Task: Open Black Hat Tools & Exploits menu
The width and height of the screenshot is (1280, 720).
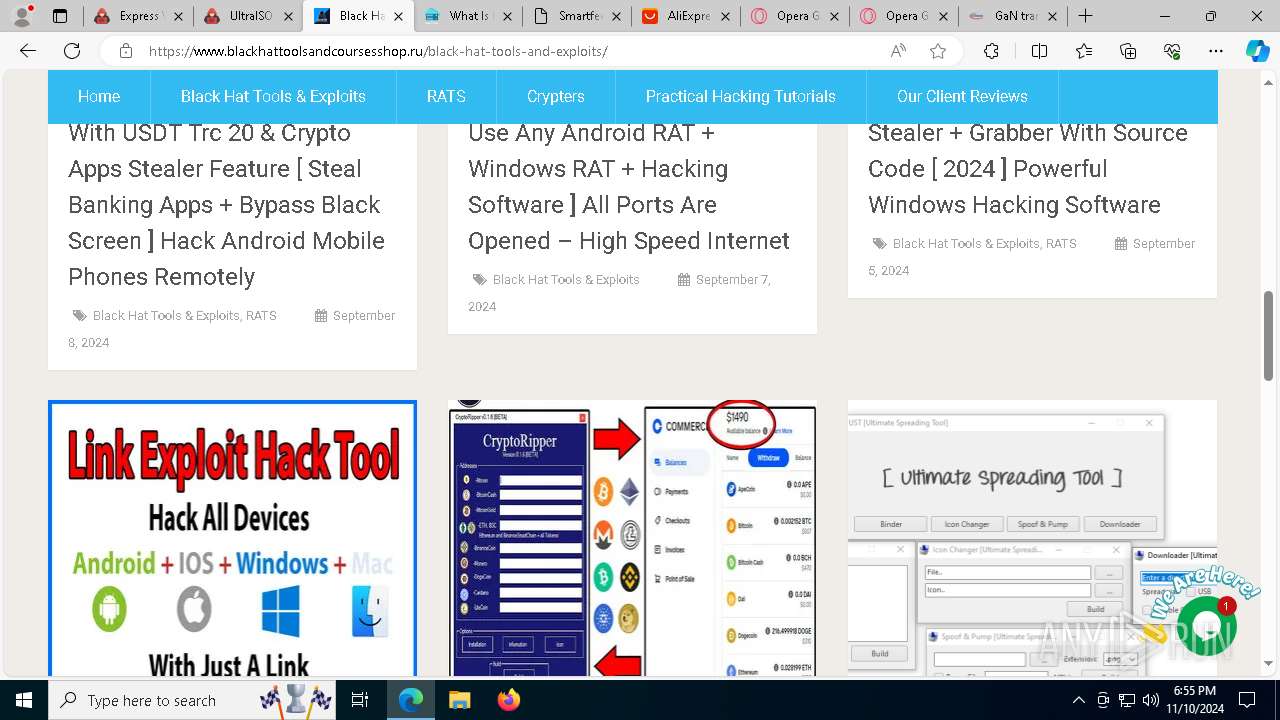Action: pos(273,97)
